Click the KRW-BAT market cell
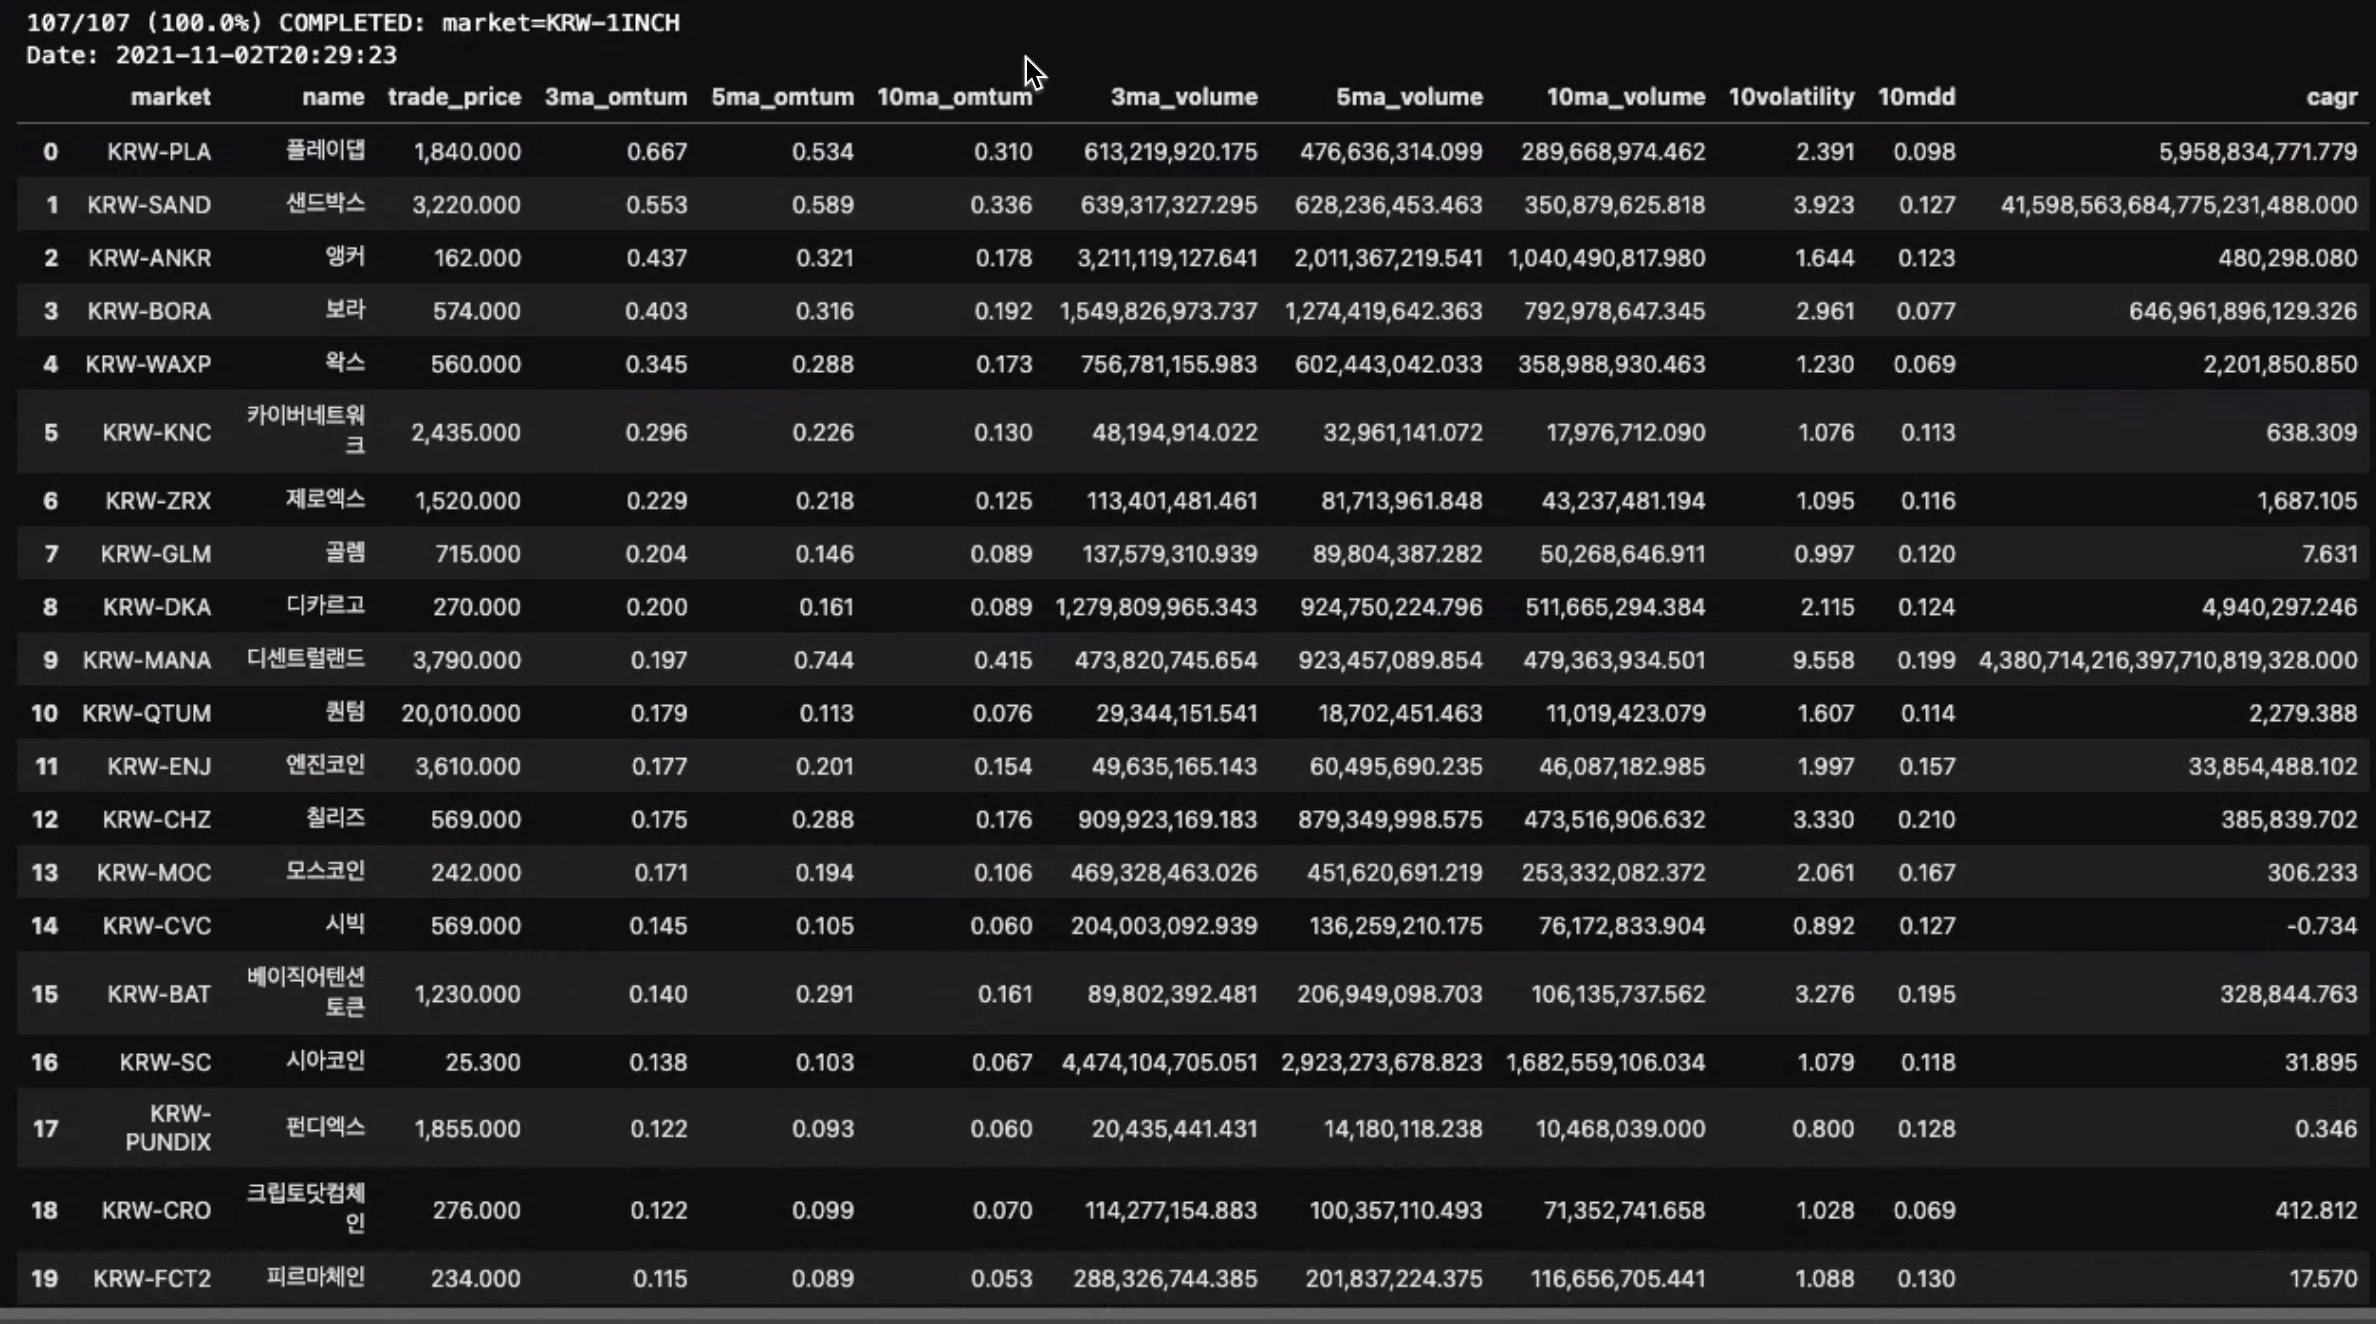Image resolution: width=2376 pixels, height=1324 pixels. coord(159,994)
